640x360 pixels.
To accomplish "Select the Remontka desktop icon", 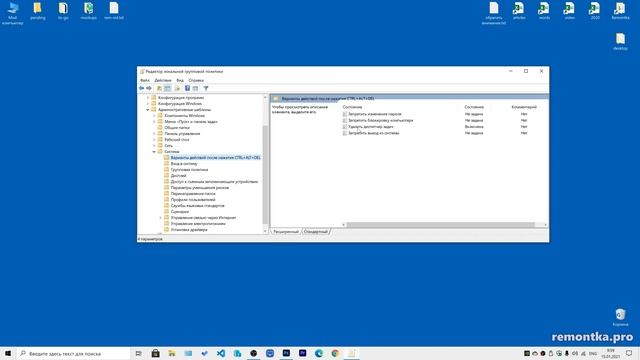I will point(620,11).
